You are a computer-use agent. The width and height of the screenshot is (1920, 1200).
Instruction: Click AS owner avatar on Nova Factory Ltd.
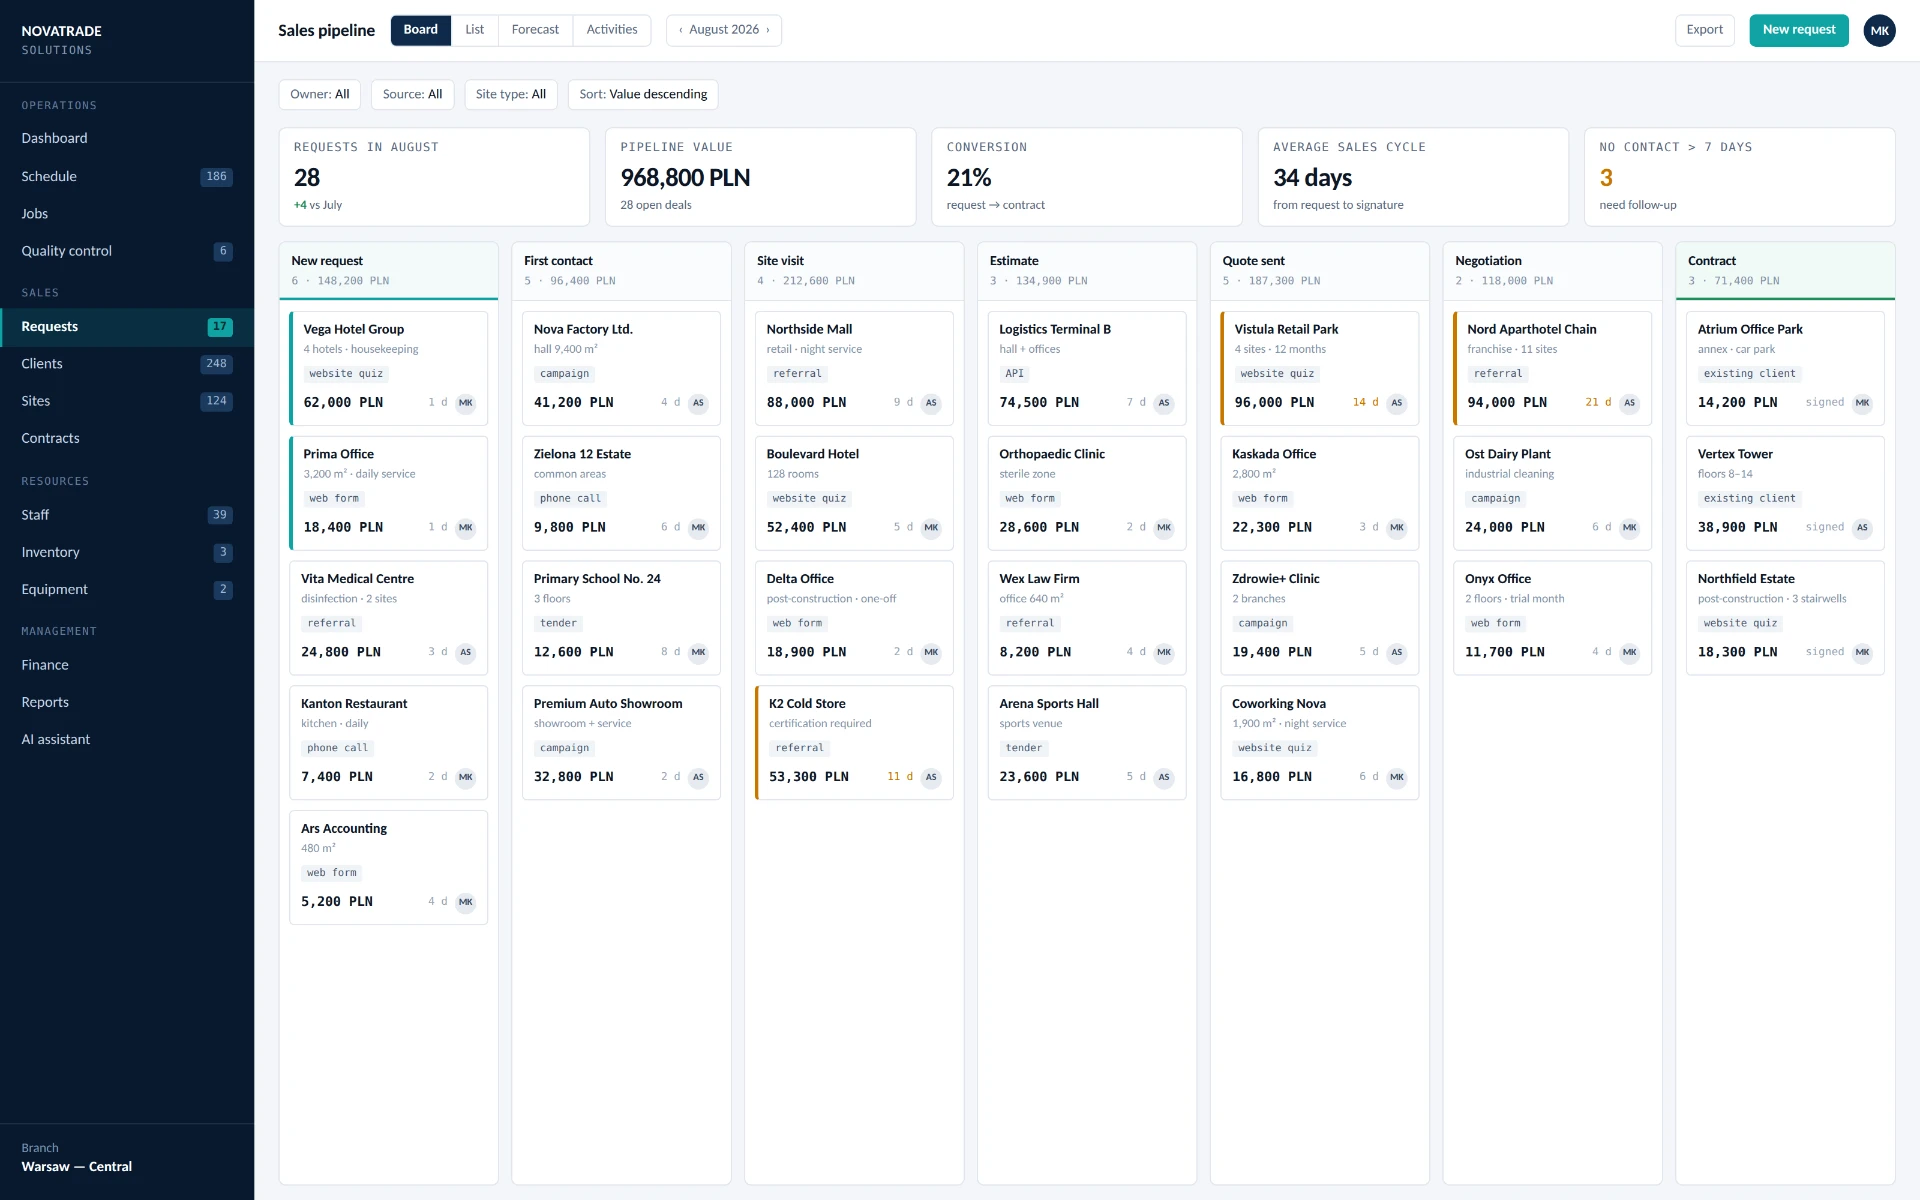point(698,403)
